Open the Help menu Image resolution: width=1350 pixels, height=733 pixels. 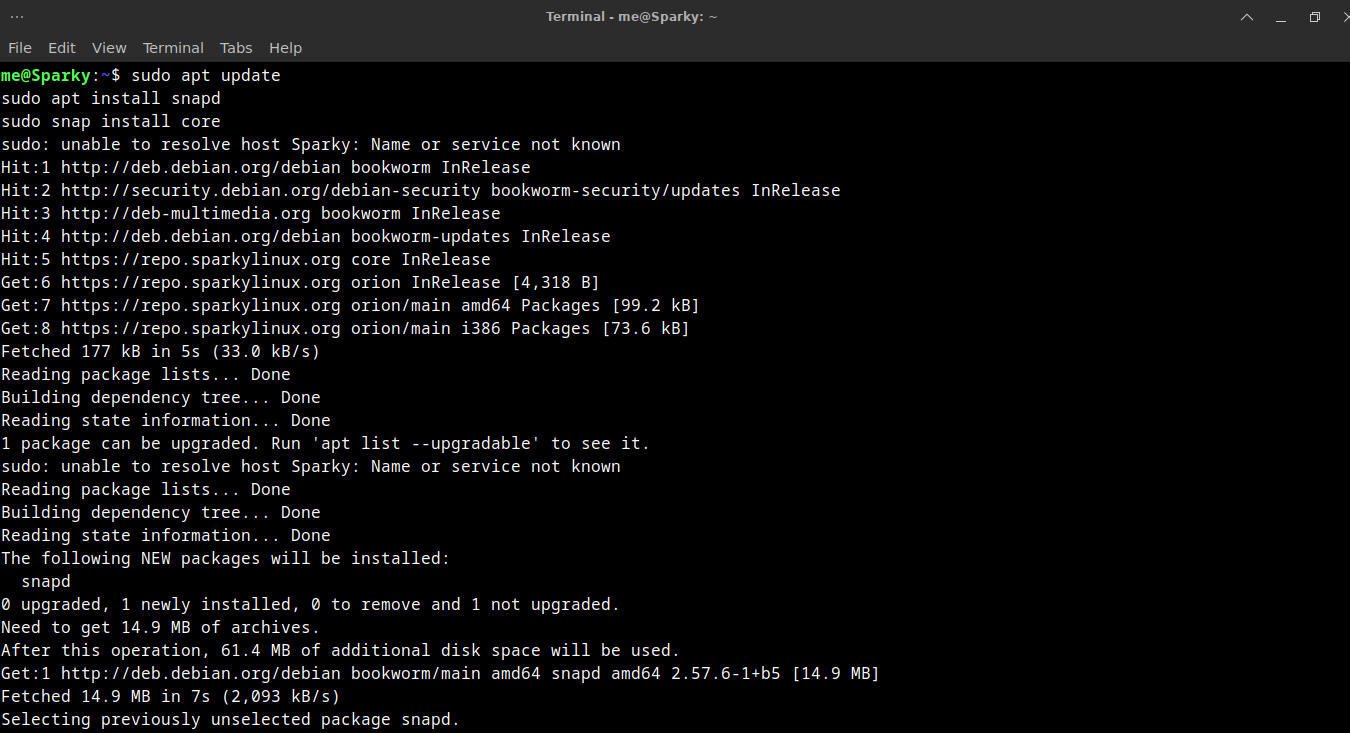(285, 47)
